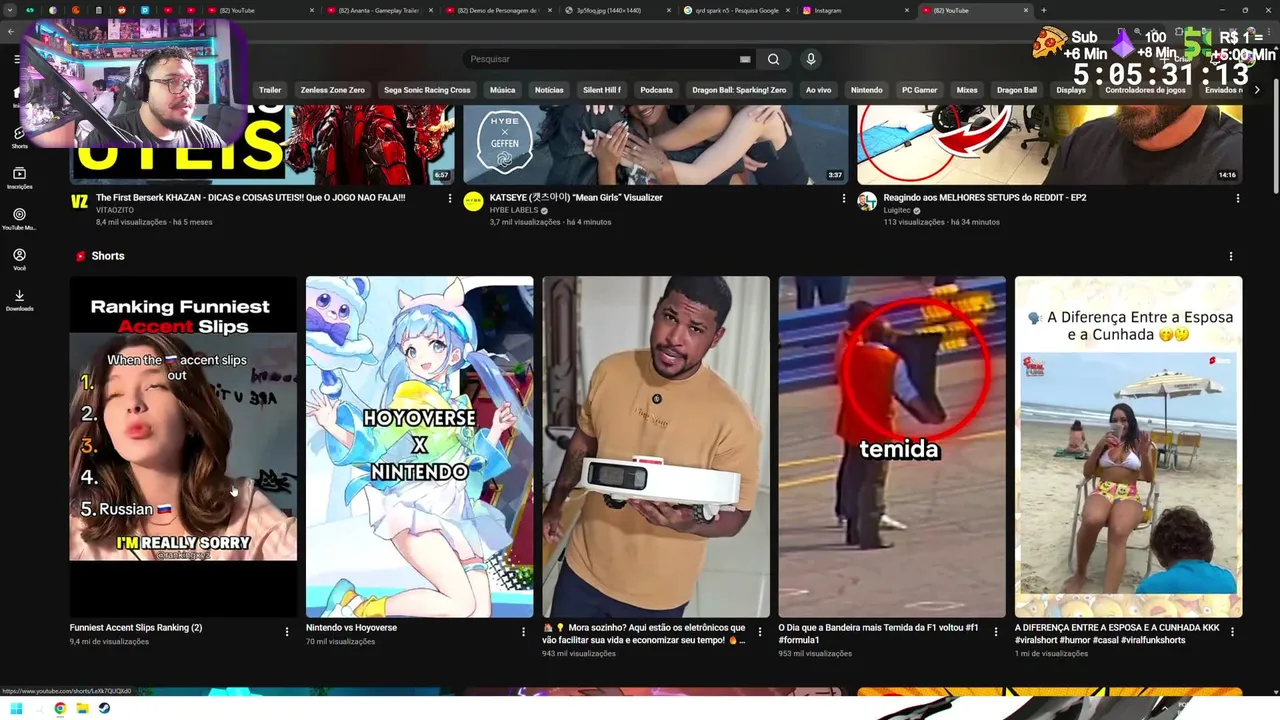Open new browser tab with plus button
This screenshot has height=720, width=1280.
pos(1043,10)
